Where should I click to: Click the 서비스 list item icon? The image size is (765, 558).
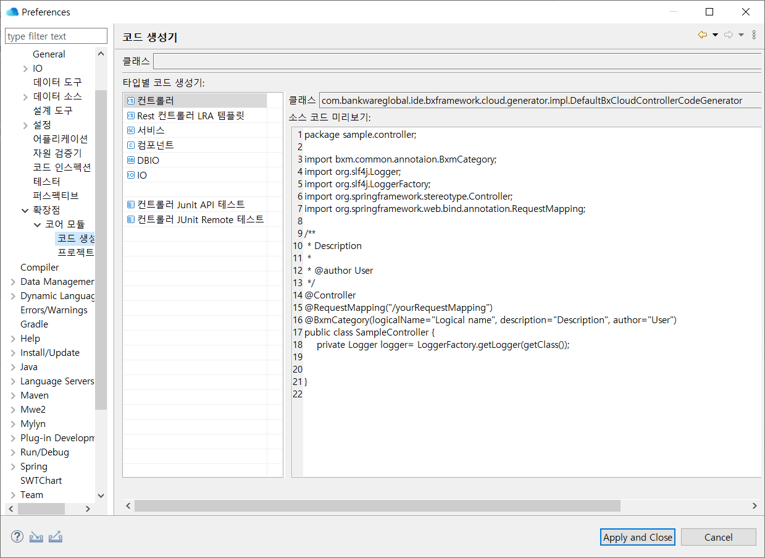click(131, 130)
